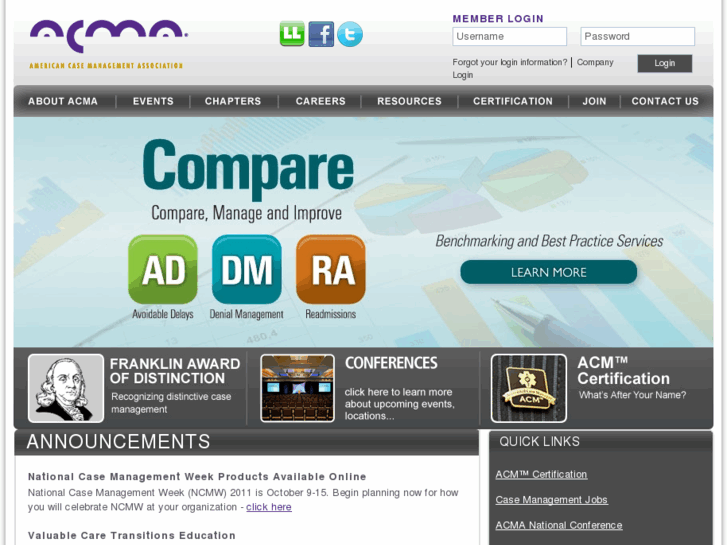Open the CONTACT US menu item

click(x=665, y=101)
